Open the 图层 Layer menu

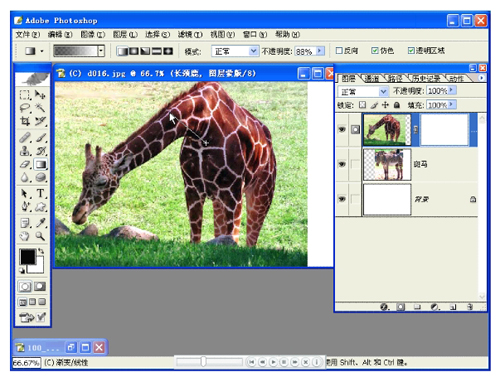pyautogui.click(x=125, y=34)
